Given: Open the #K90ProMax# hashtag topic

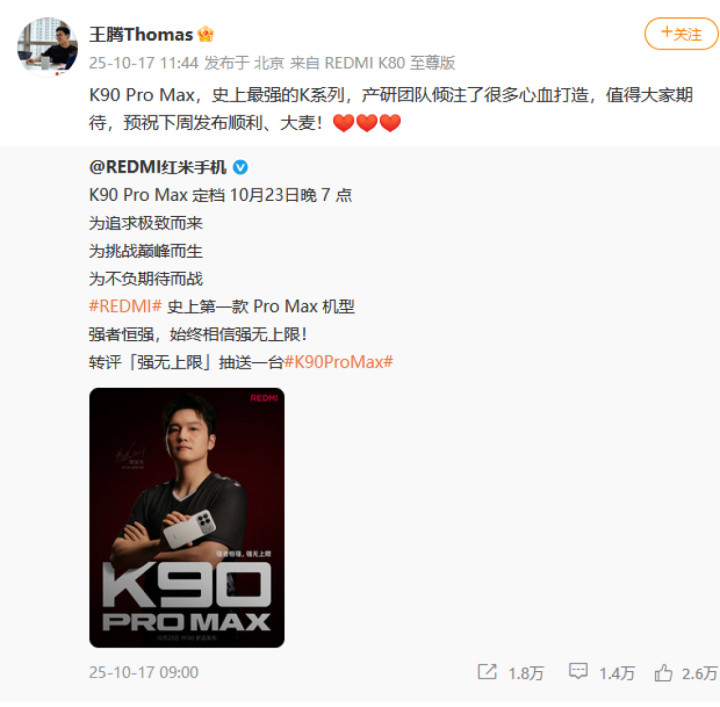Looking at the screenshot, I should (x=338, y=362).
